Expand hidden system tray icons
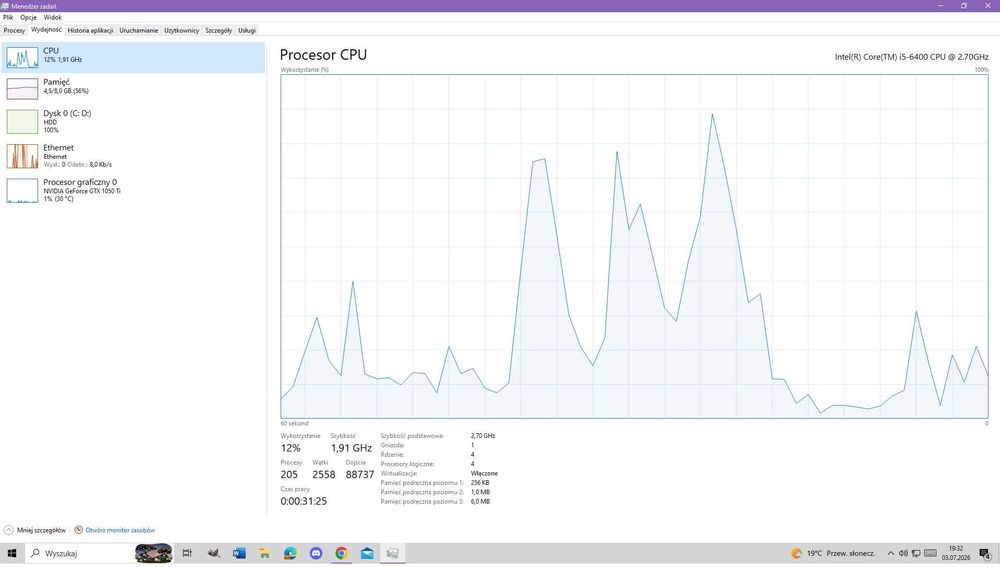 point(890,553)
